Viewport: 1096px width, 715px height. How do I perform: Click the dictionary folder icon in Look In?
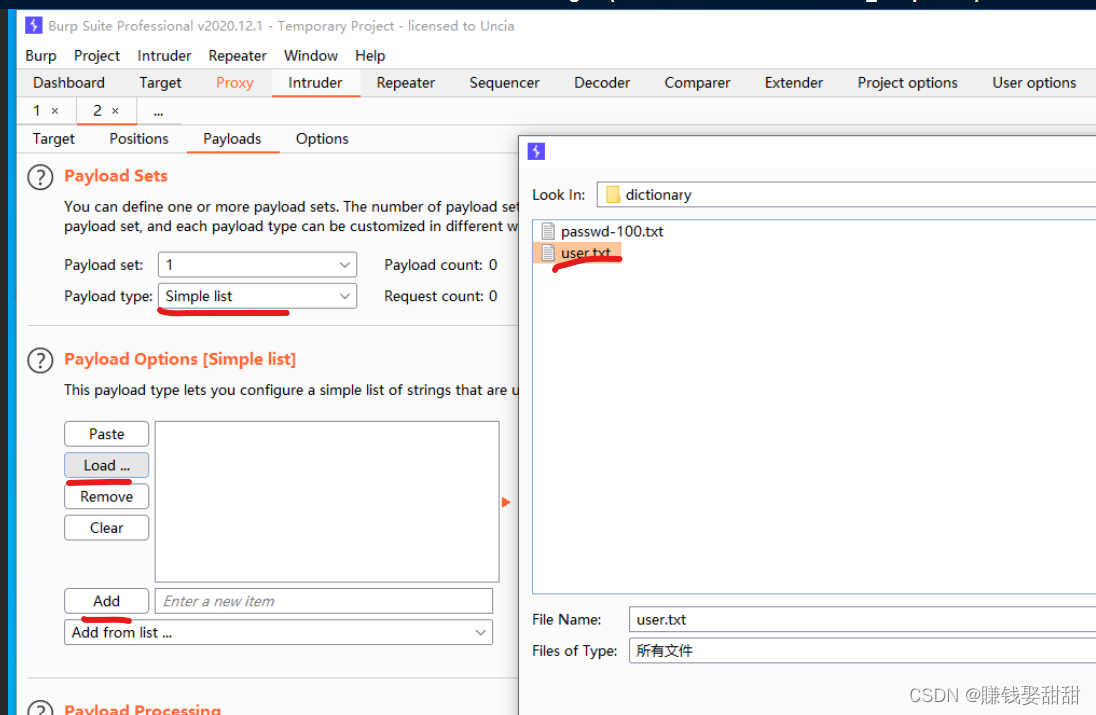[x=613, y=194]
